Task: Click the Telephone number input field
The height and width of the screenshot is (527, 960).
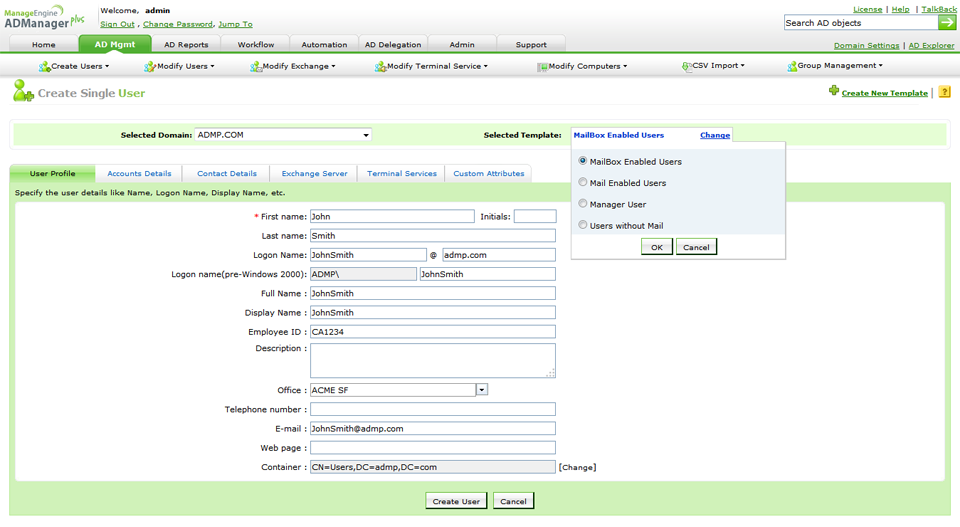Action: pyautogui.click(x=432, y=409)
